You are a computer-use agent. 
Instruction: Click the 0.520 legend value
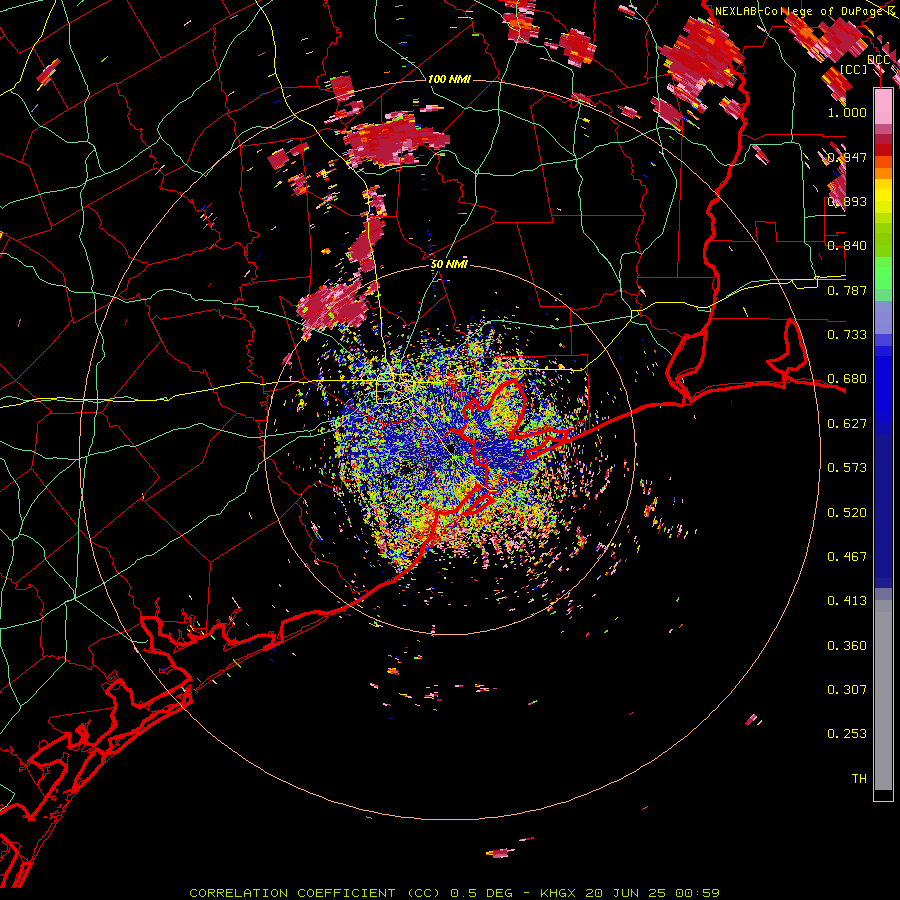point(847,512)
